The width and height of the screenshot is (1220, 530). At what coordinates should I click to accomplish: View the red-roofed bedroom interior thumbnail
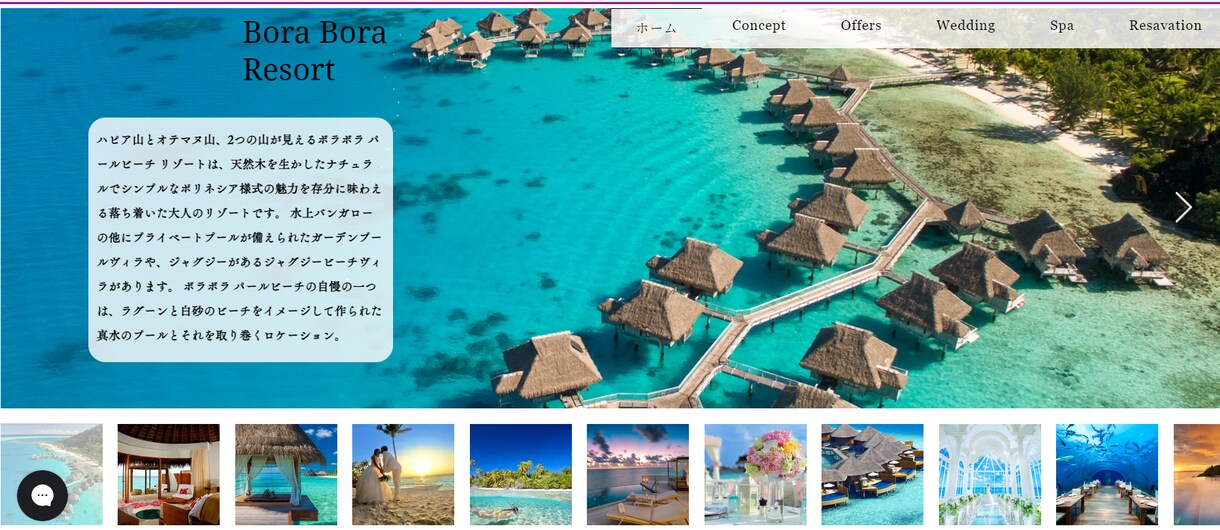coord(168,474)
